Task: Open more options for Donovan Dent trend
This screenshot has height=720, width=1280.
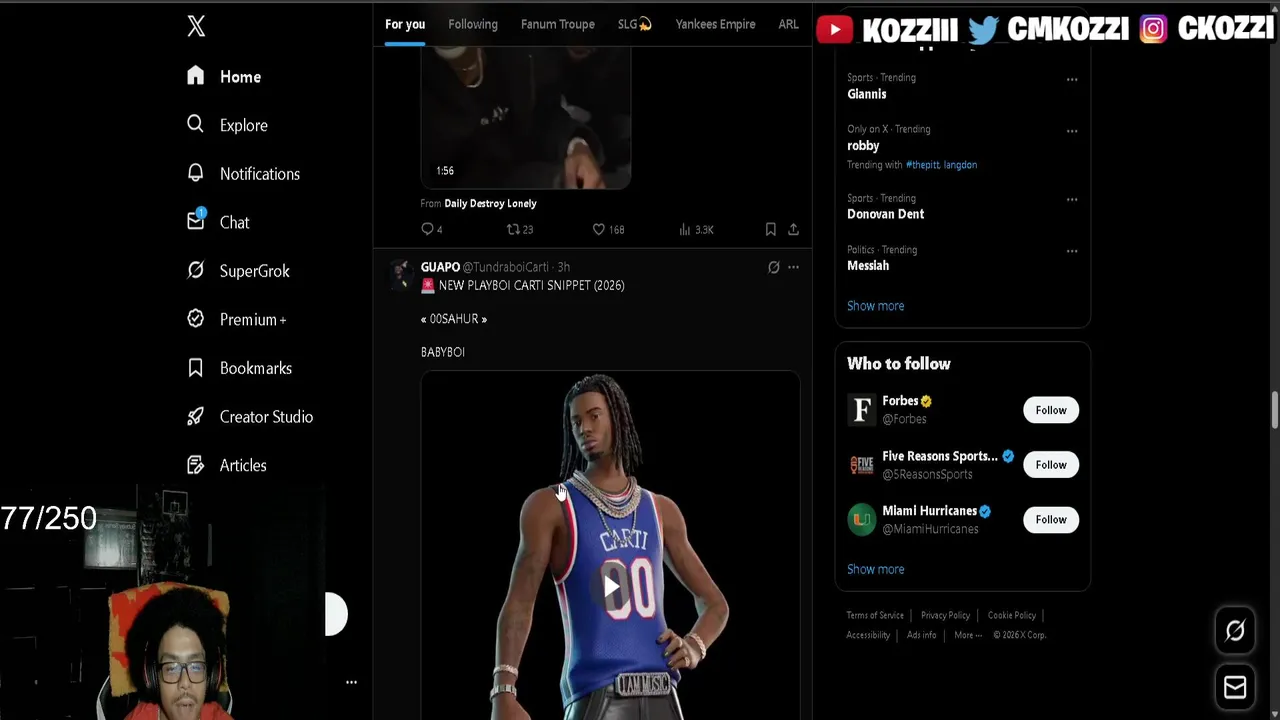Action: 1072,199
